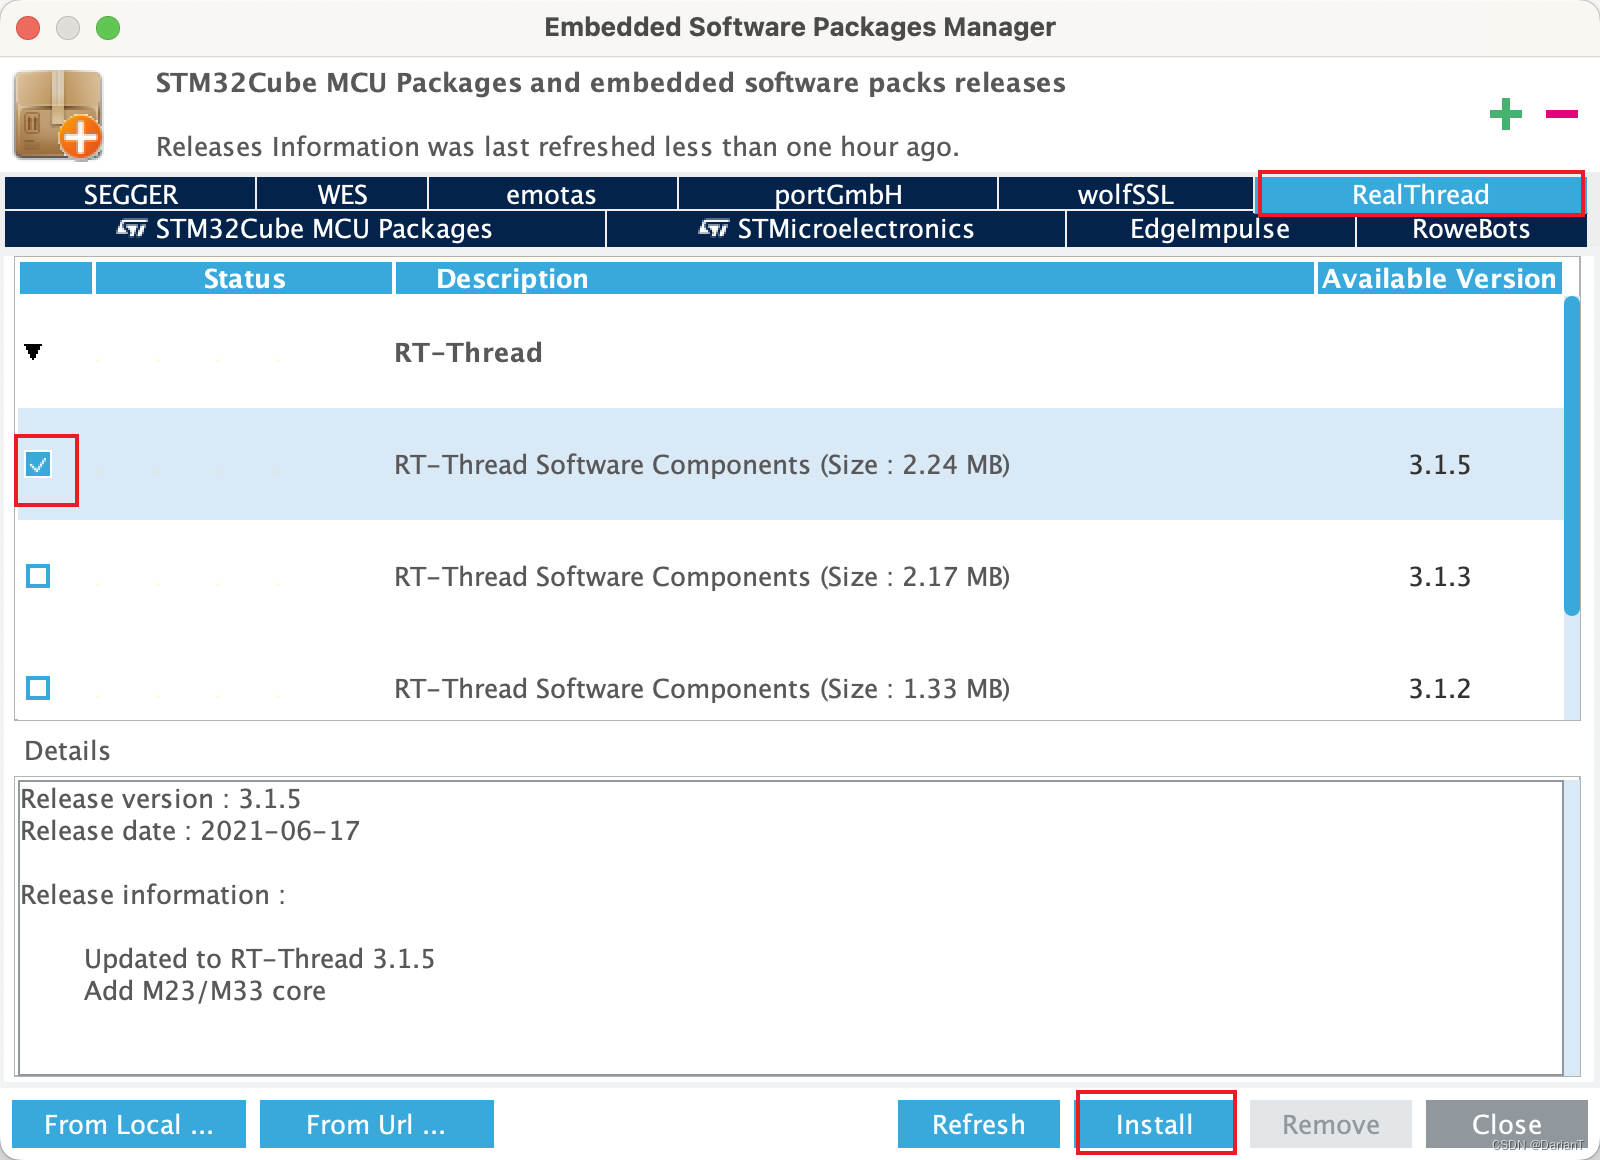
Task: Click the Install button
Action: coord(1155,1124)
